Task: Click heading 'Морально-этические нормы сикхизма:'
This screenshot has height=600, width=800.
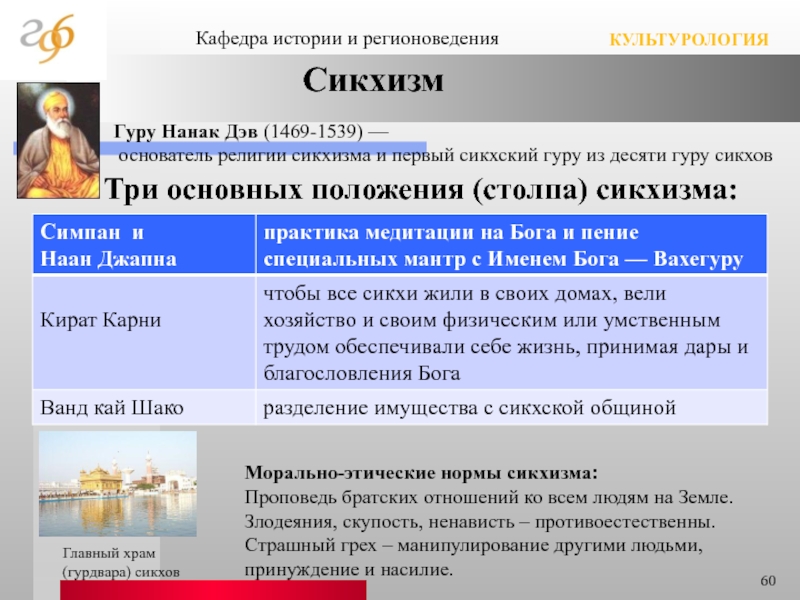Action: pos(421,472)
